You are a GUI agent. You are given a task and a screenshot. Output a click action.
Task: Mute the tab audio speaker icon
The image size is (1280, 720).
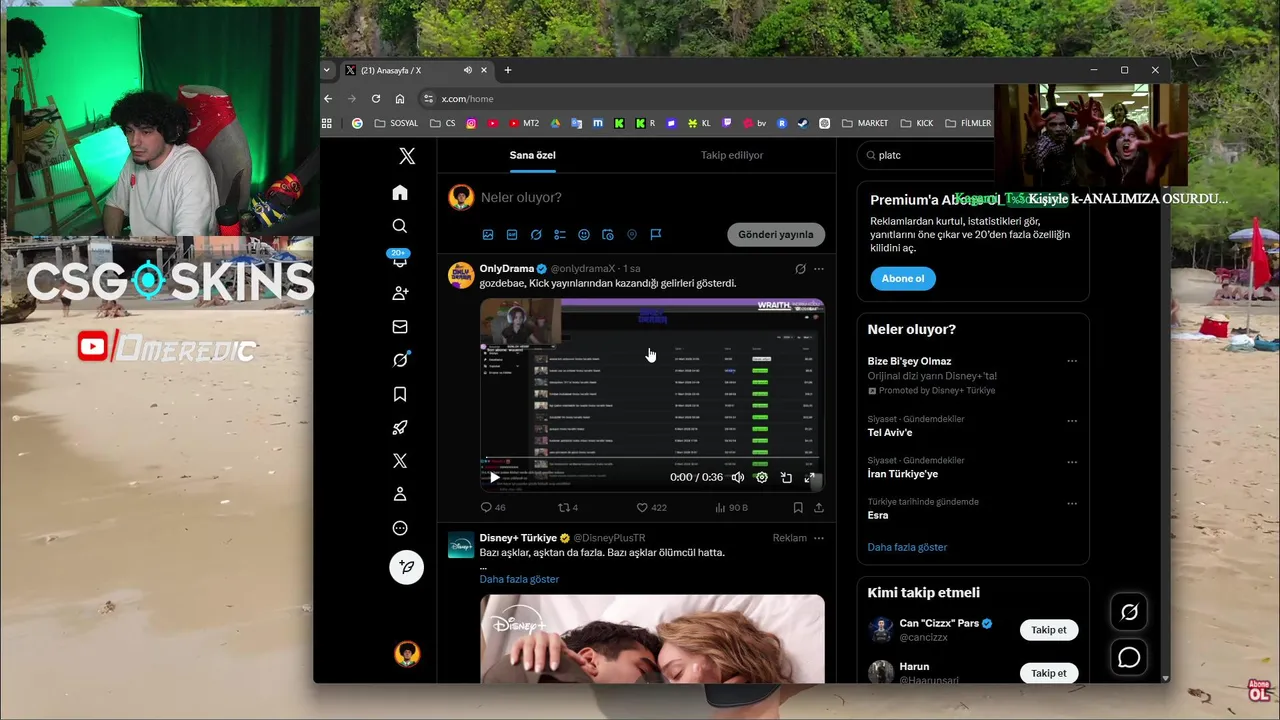[468, 70]
